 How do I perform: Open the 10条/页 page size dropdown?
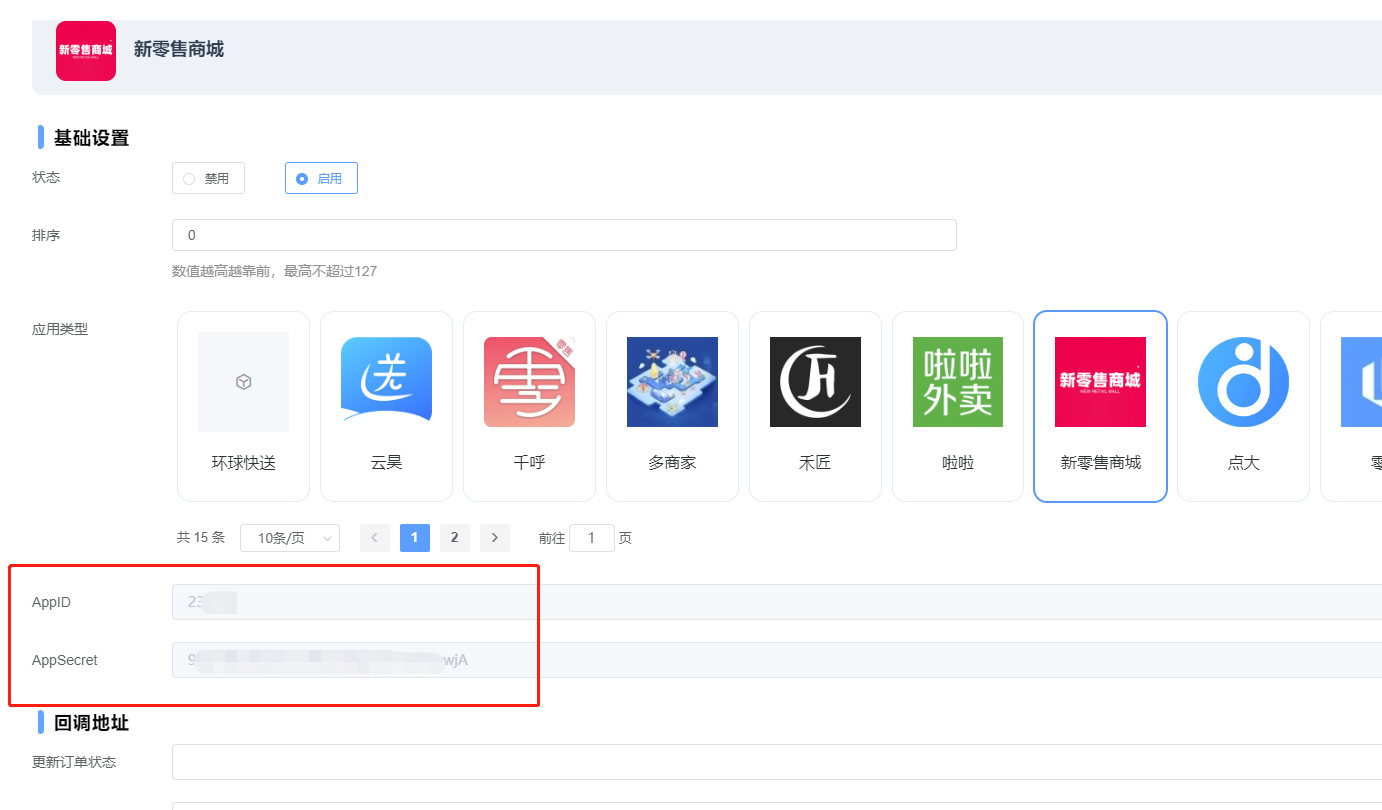point(290,538)
